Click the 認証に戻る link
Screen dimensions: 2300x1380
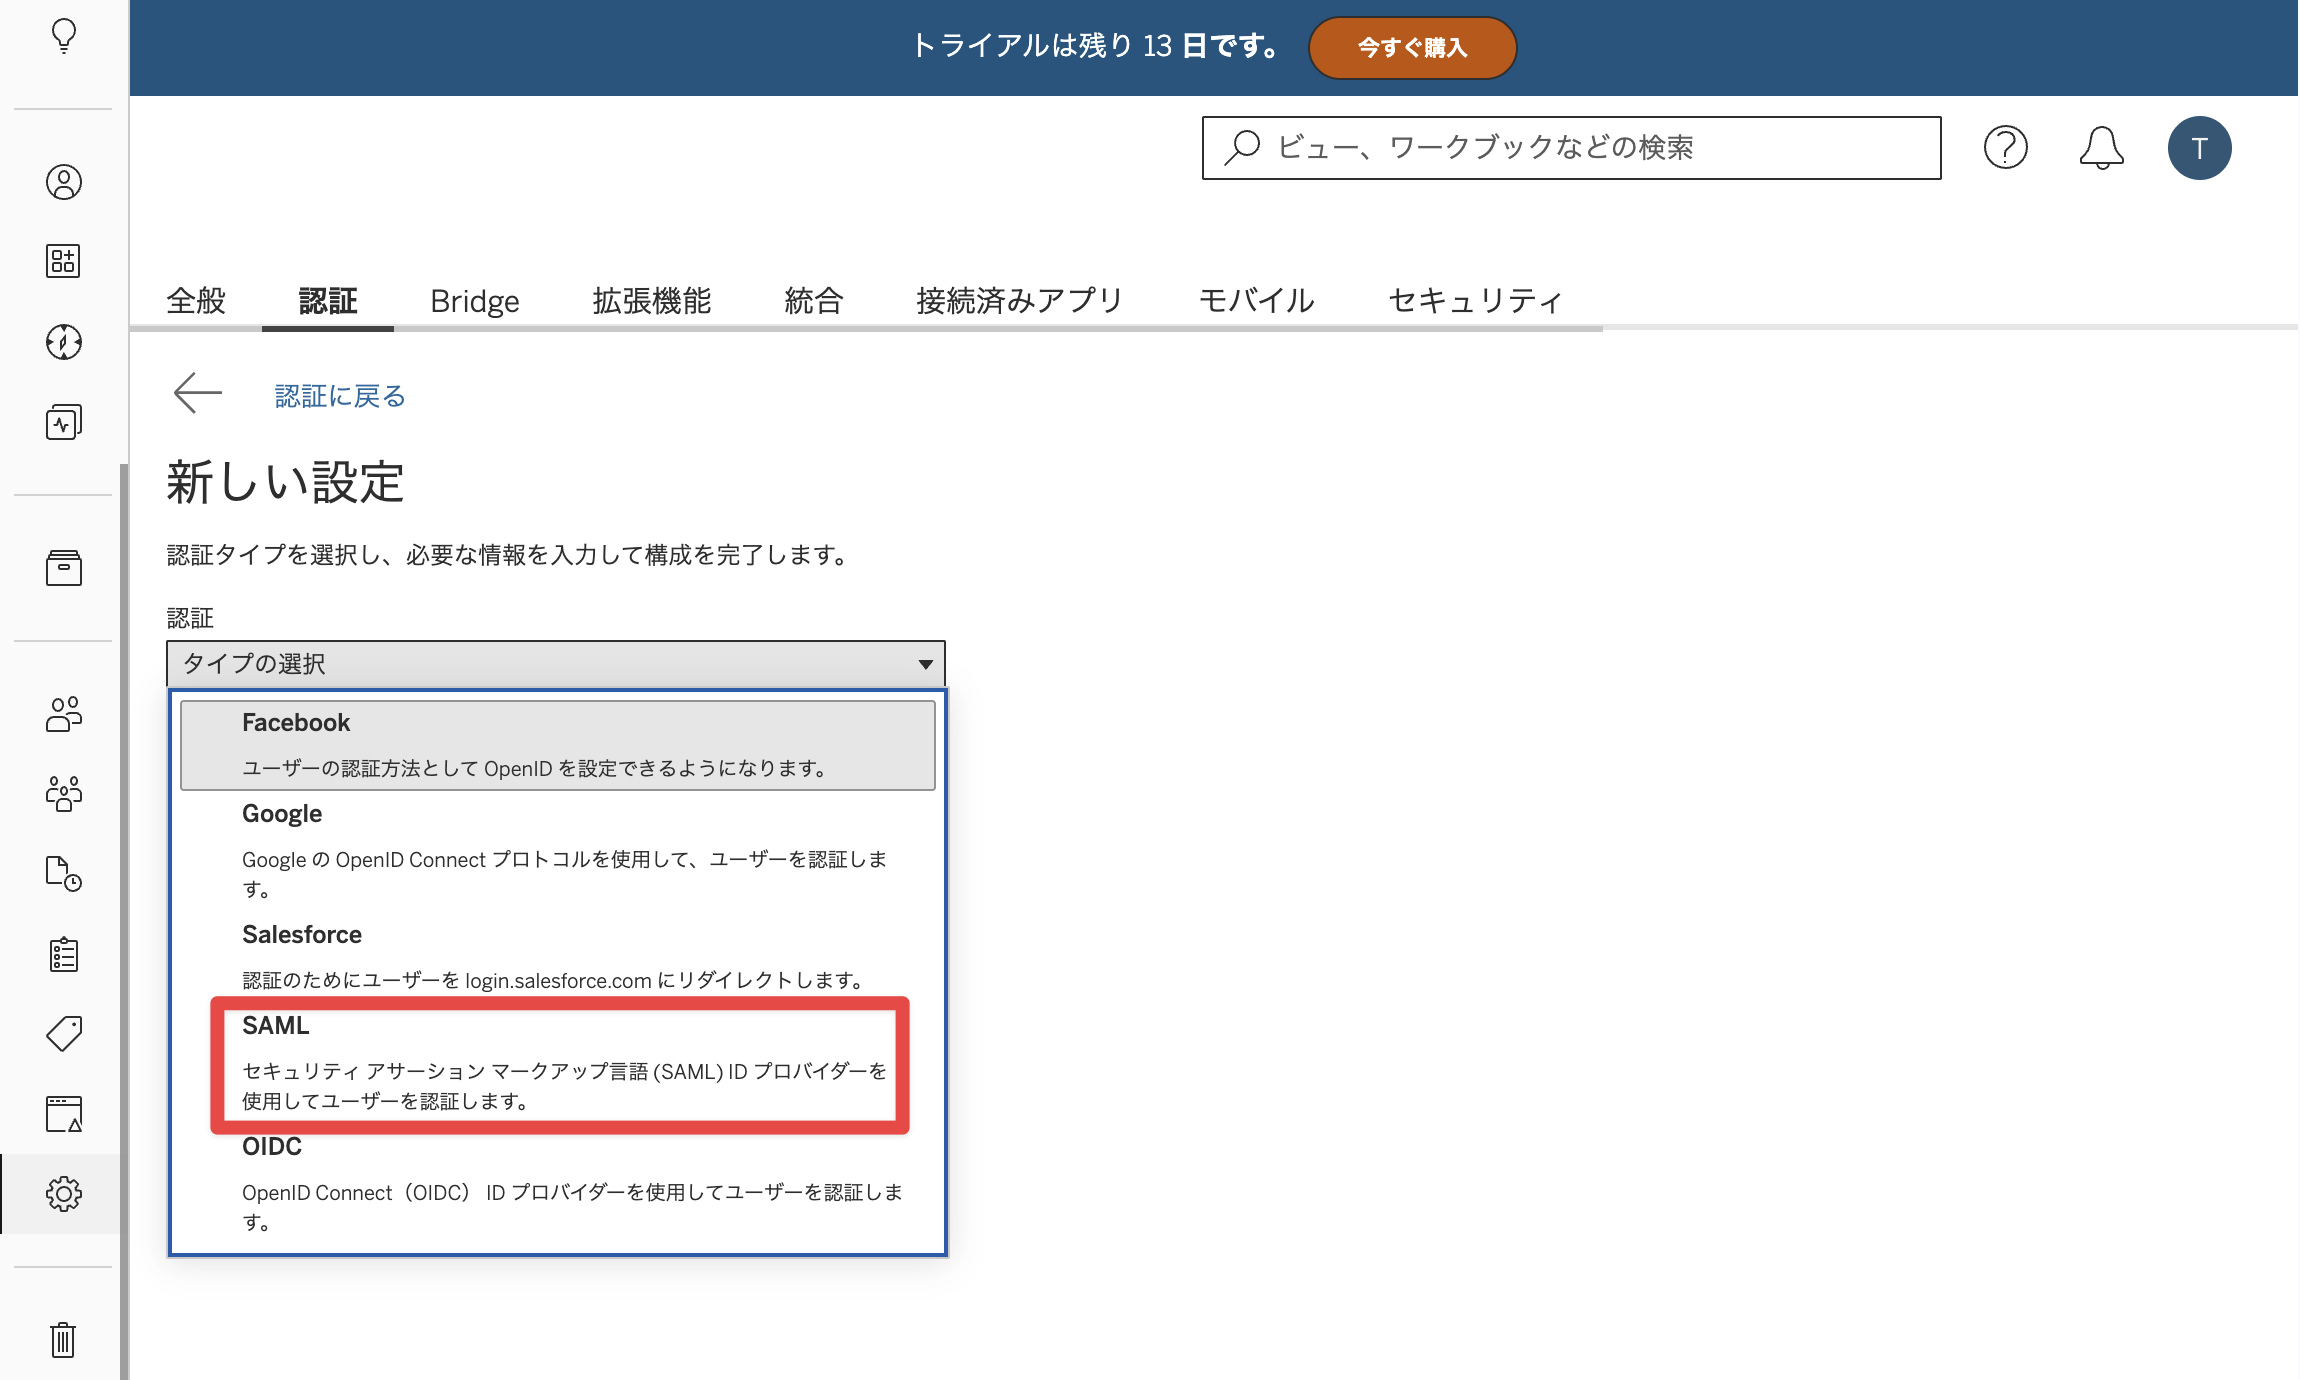coord(340,396)
